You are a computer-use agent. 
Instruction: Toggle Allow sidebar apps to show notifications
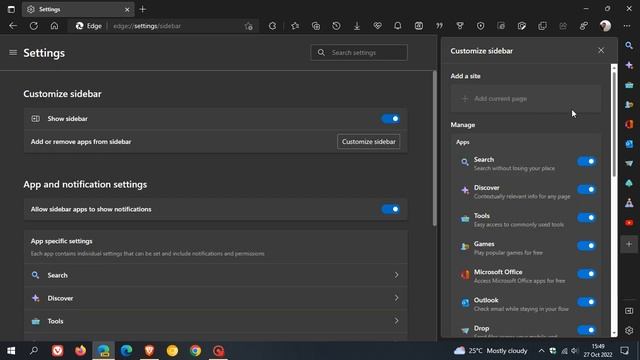coord(391,209)
